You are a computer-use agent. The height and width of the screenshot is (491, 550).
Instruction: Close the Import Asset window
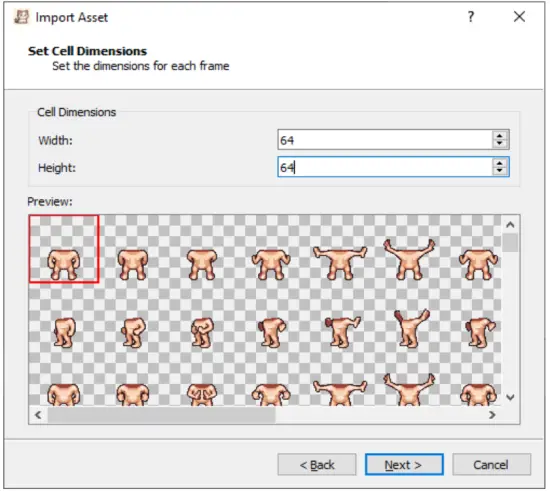click(x=519, y=16)
